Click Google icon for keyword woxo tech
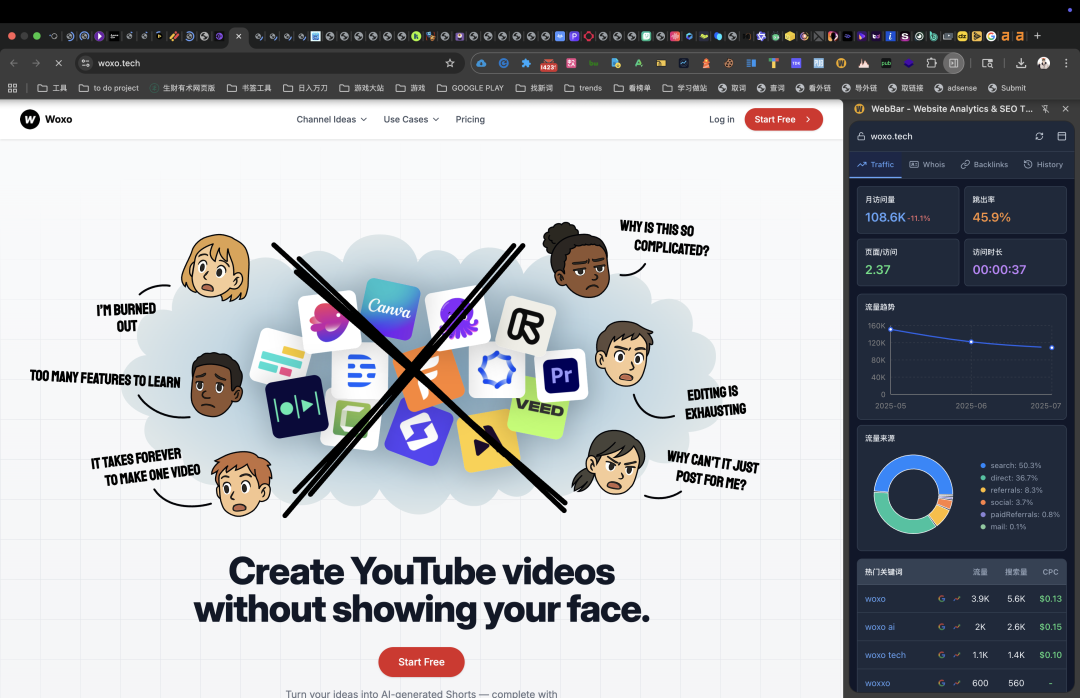This screenshot has height=698, width=1080. click(x=942, y=655)
